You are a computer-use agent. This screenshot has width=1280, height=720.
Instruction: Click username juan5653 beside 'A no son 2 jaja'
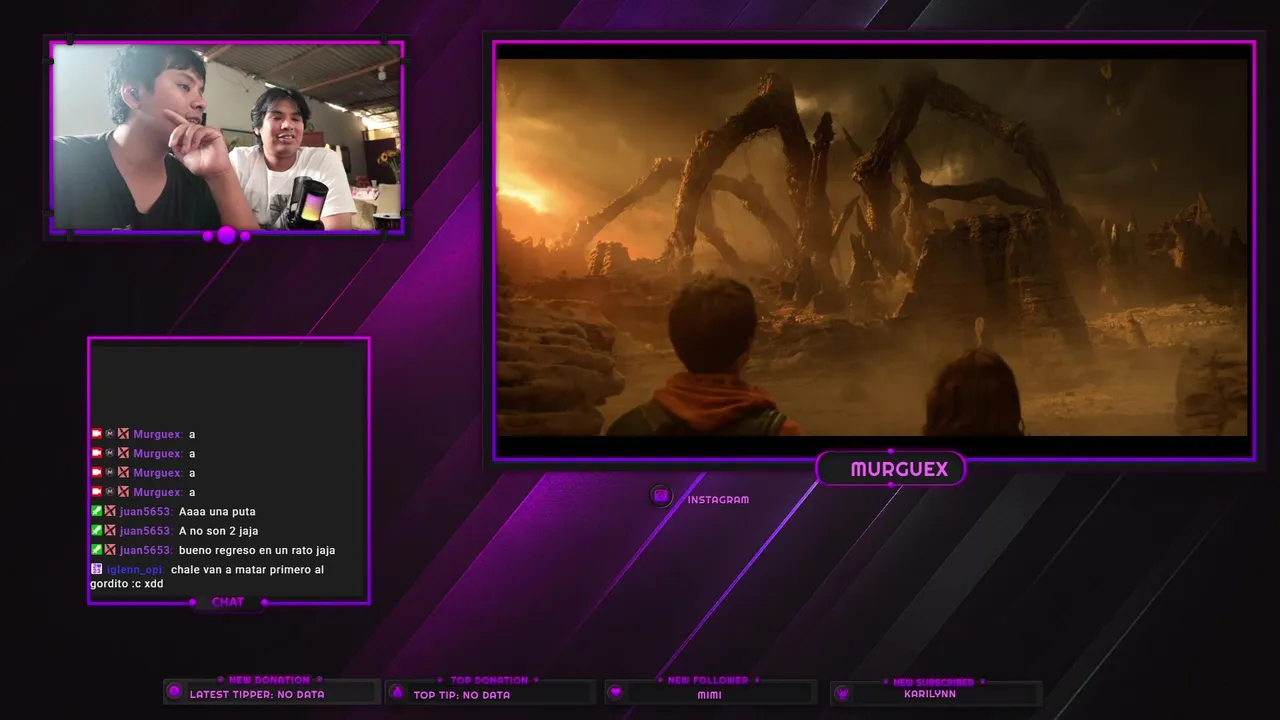coord(146,530)
